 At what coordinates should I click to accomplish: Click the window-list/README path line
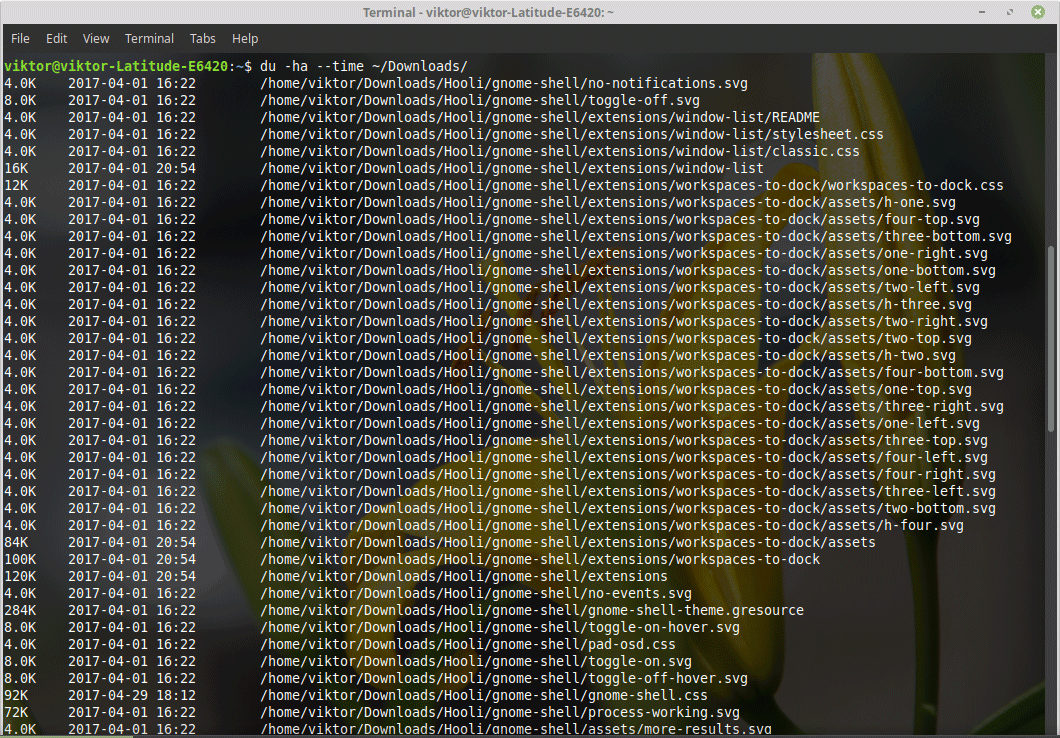[x=539, y=117]
